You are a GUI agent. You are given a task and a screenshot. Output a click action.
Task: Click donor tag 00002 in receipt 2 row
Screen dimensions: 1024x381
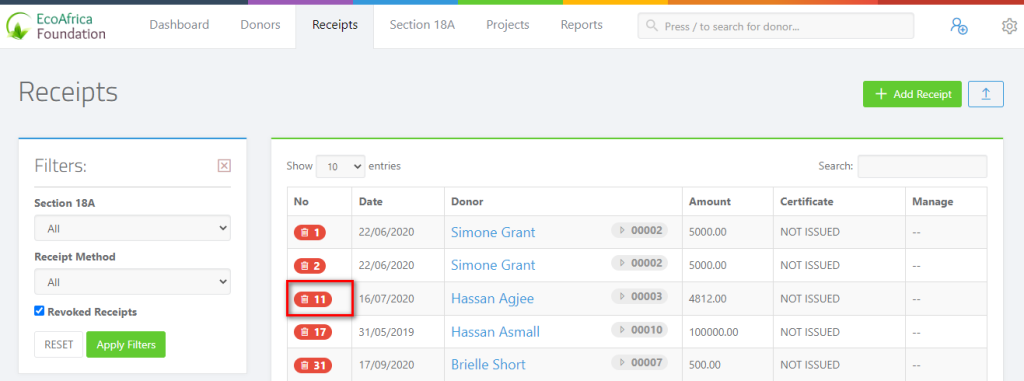click(x=639, y=263)
